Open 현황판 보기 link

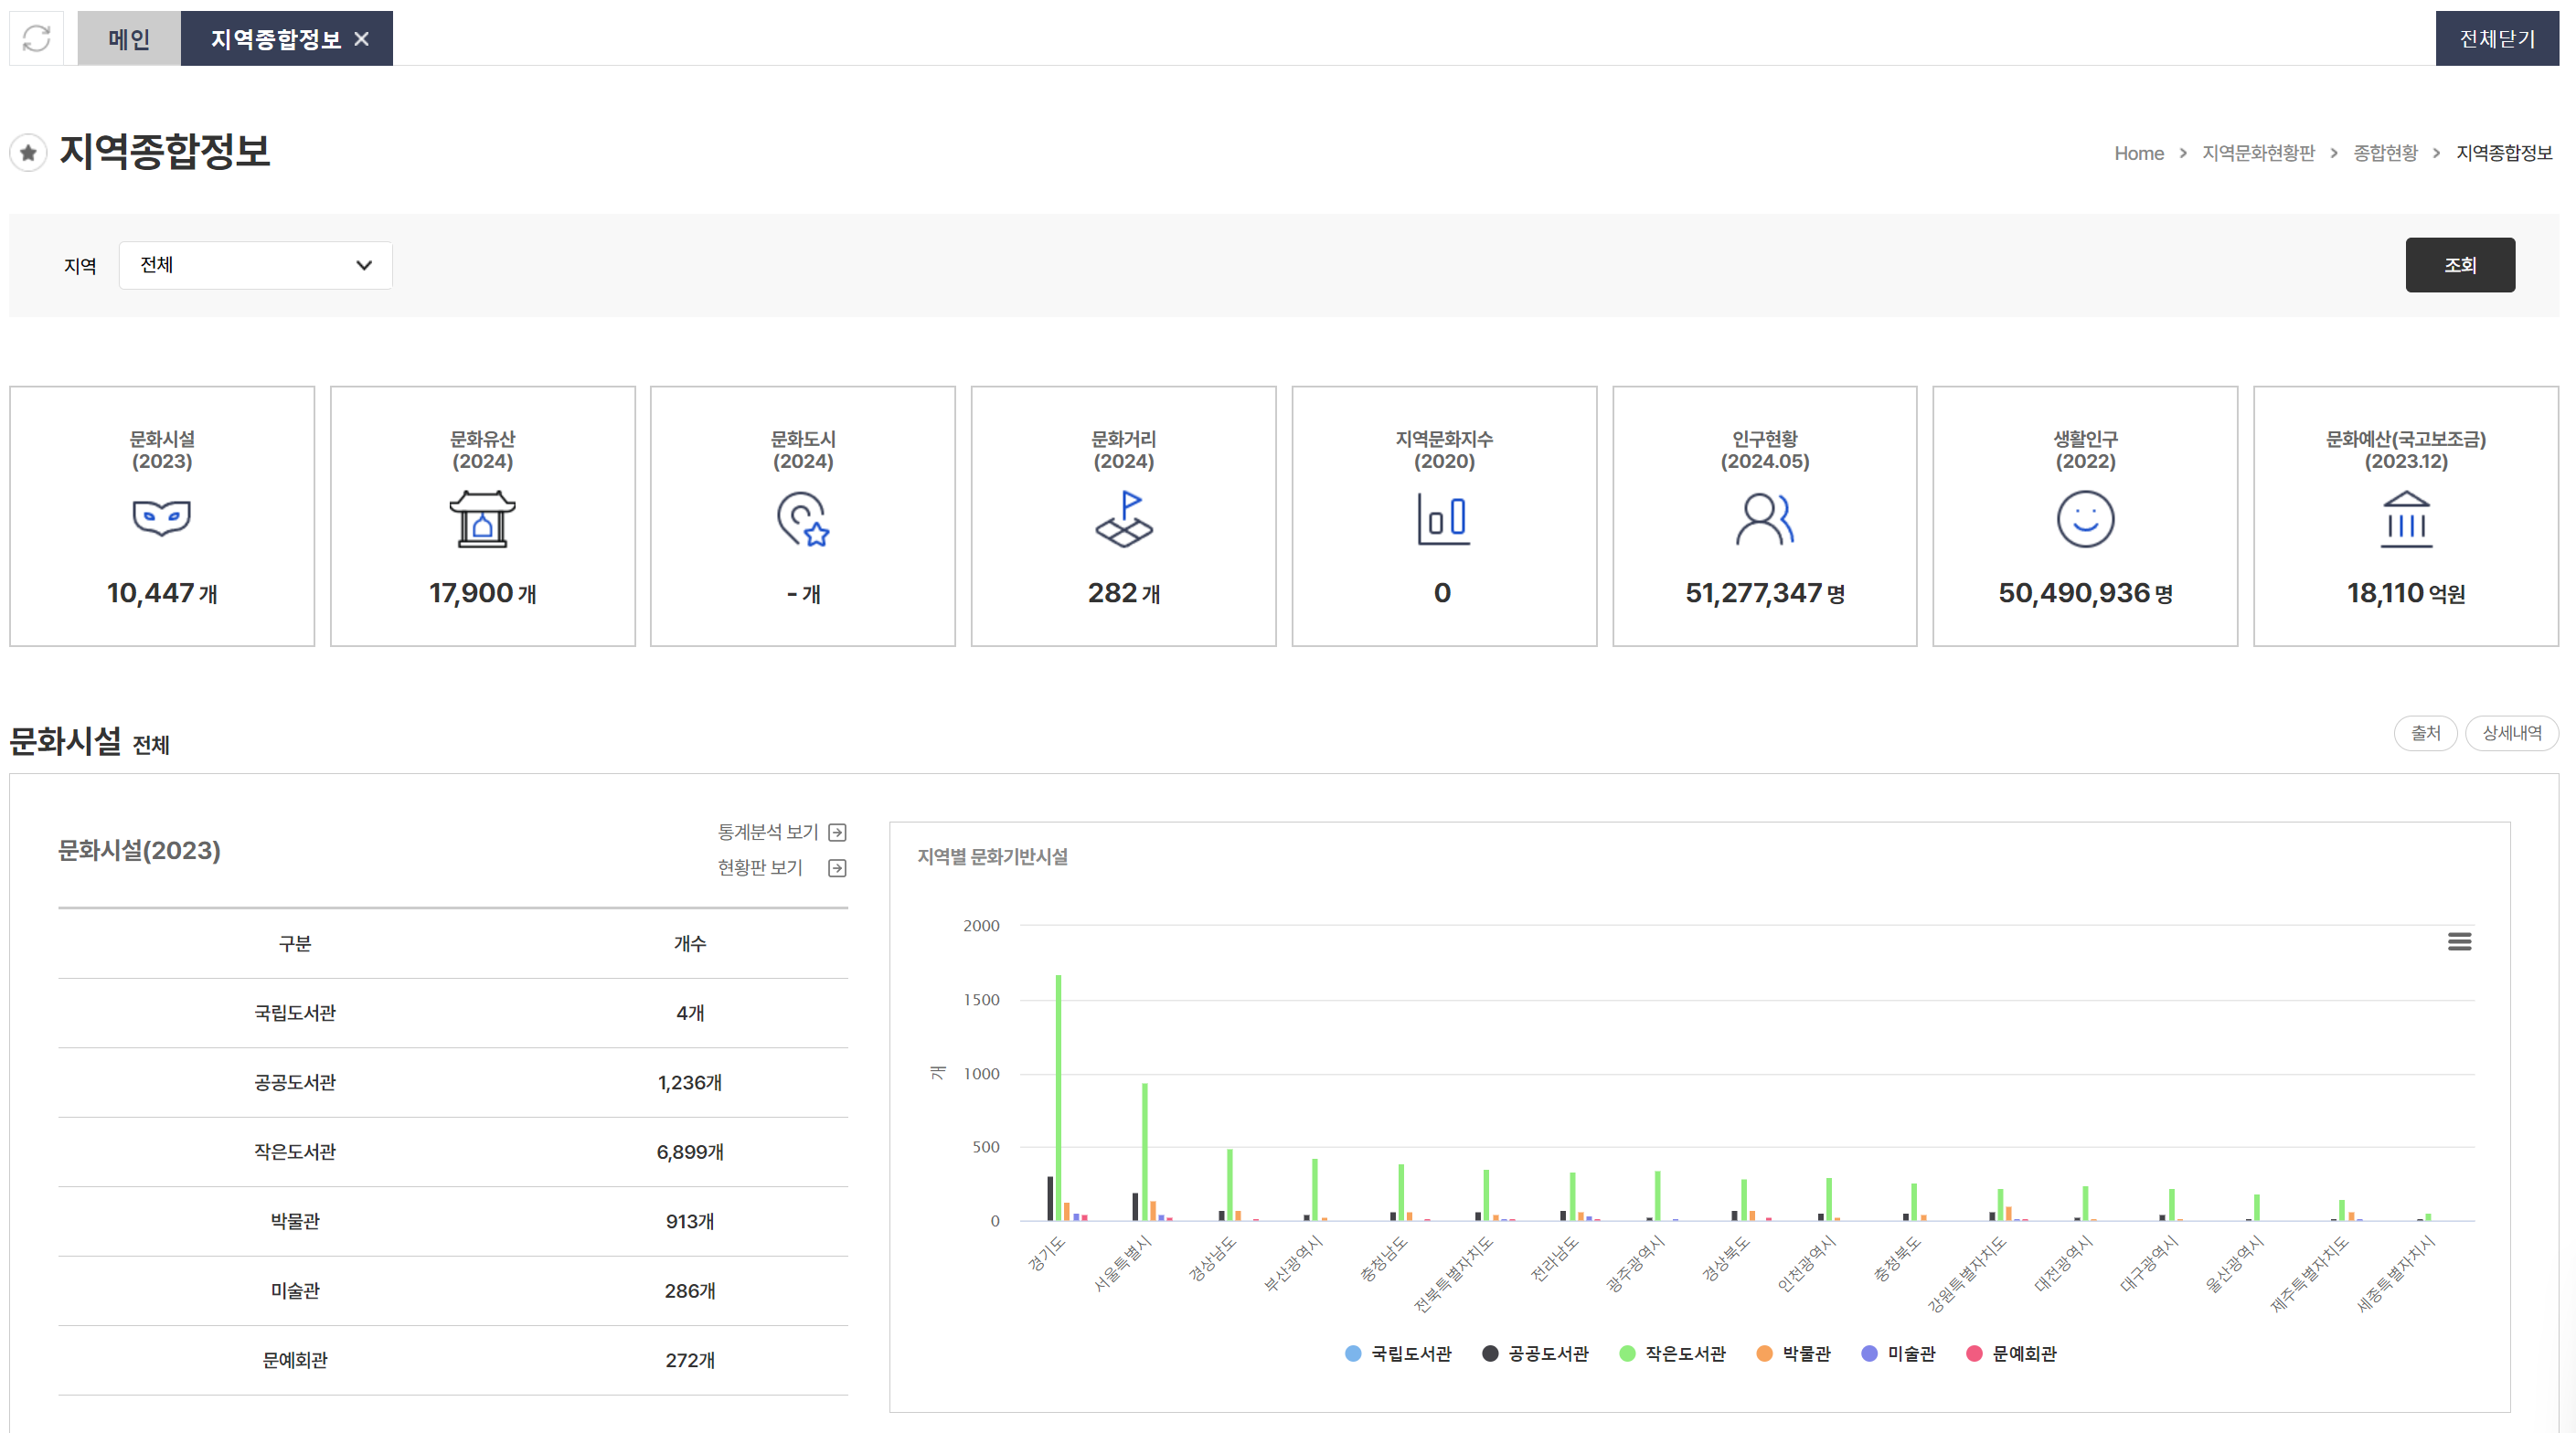tap(759, 867)
